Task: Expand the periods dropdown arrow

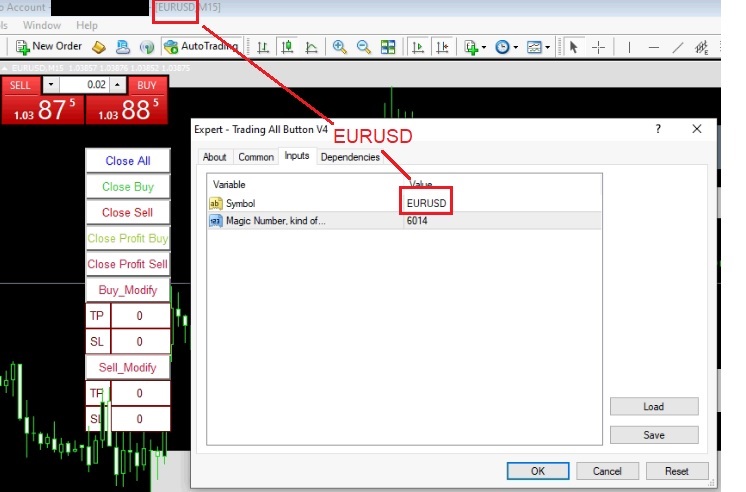Action: 515,47
